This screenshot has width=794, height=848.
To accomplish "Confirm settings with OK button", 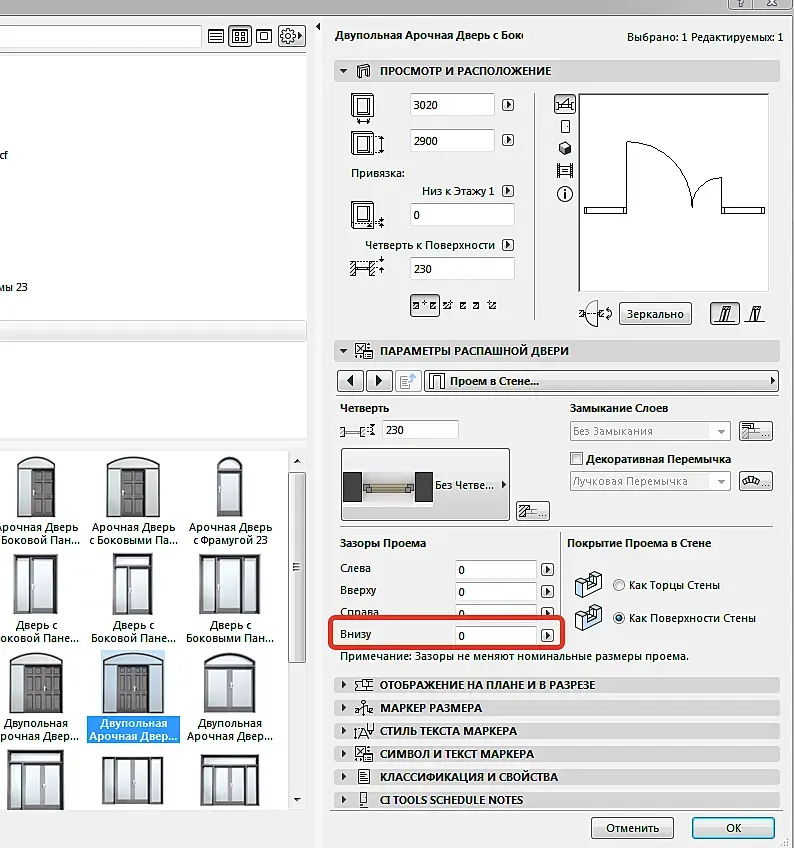I will (x=733, y=828).
